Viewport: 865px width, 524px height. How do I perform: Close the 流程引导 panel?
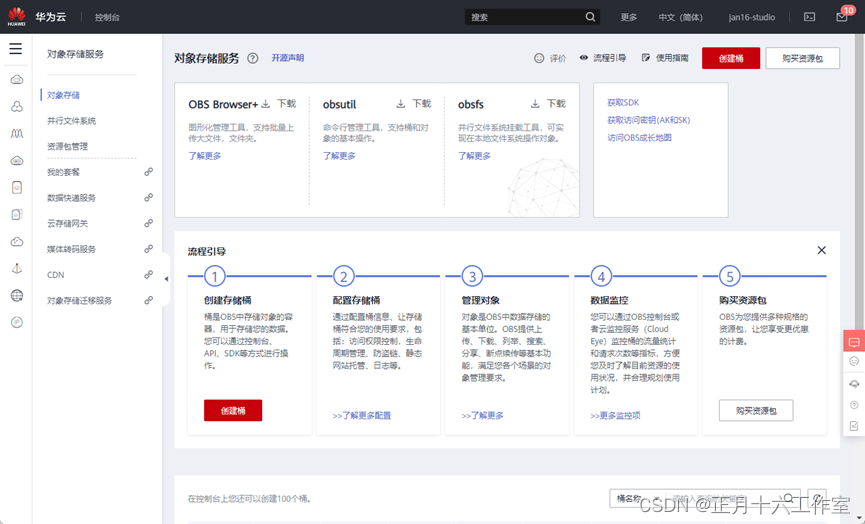821,250
